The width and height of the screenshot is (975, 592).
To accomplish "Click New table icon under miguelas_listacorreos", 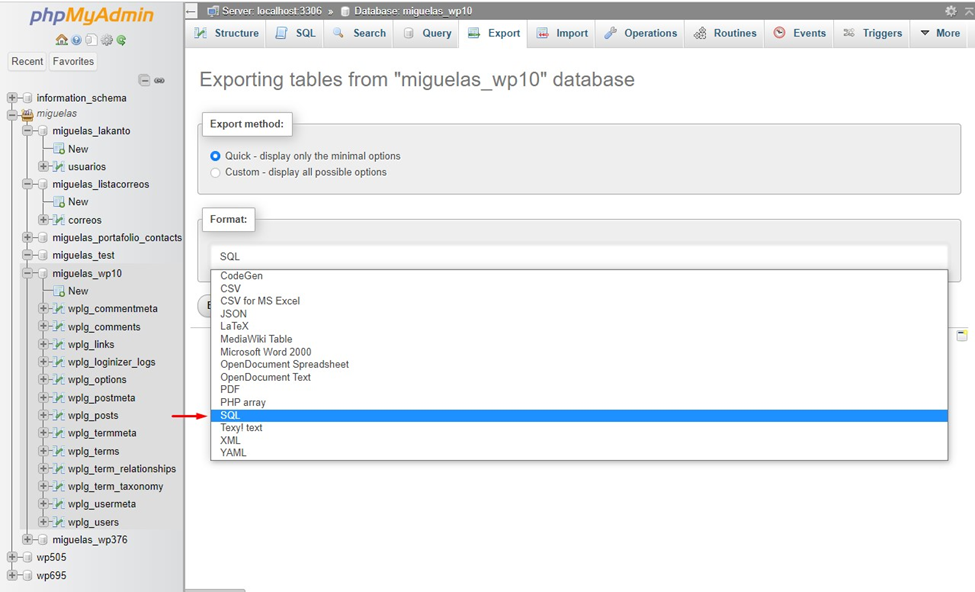I will point(59,201).
